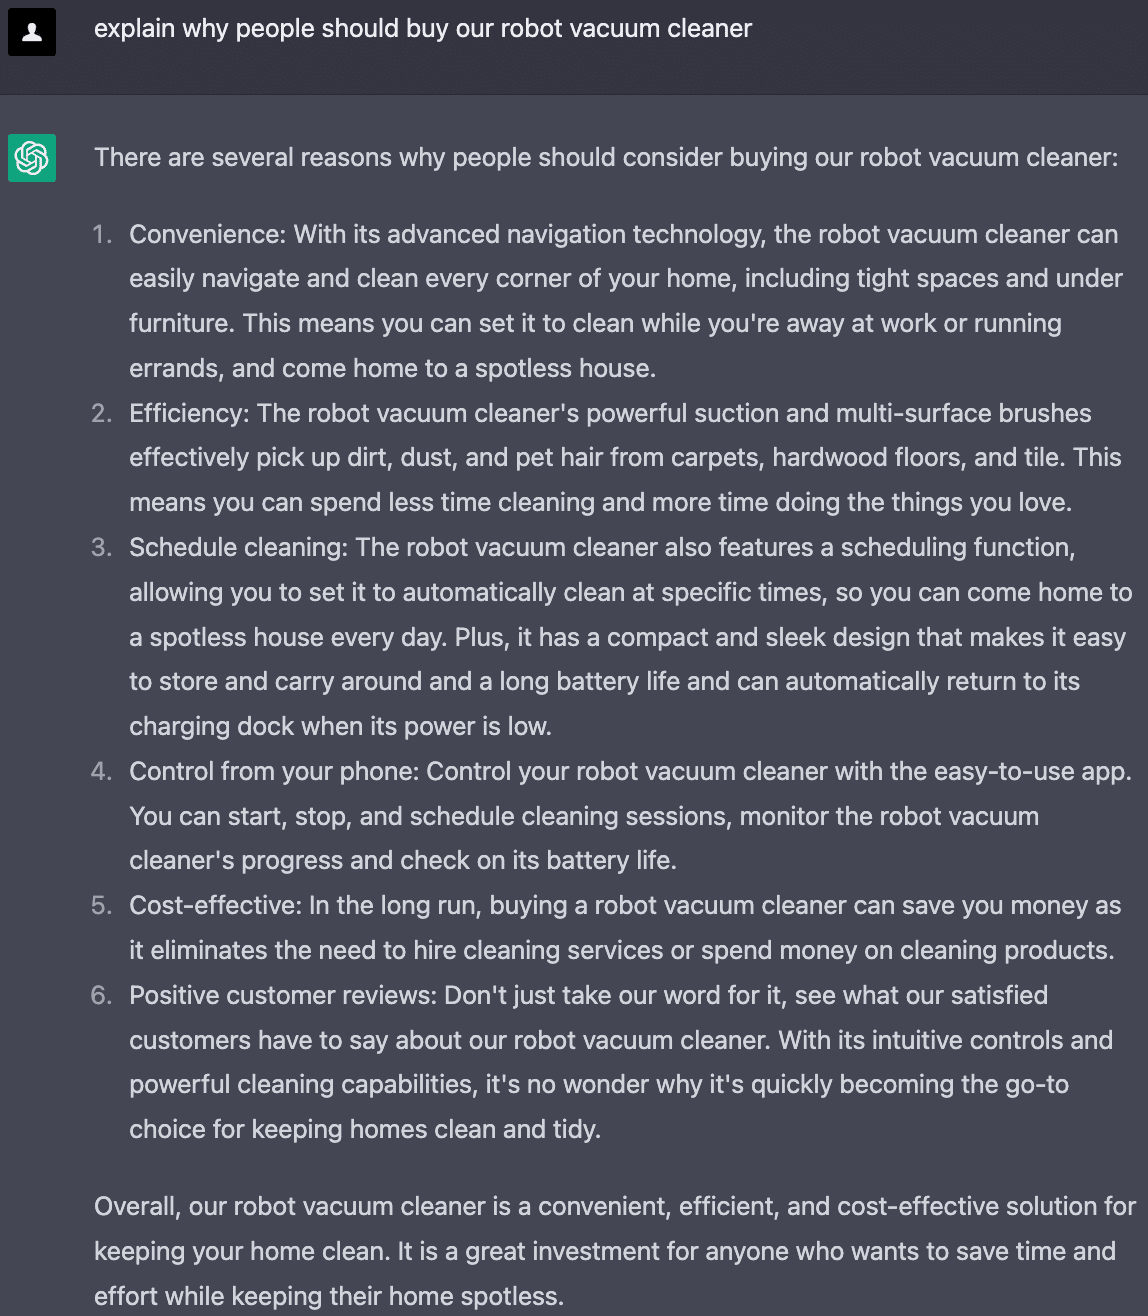Click the user avatar icon

[x=32, y=32]
